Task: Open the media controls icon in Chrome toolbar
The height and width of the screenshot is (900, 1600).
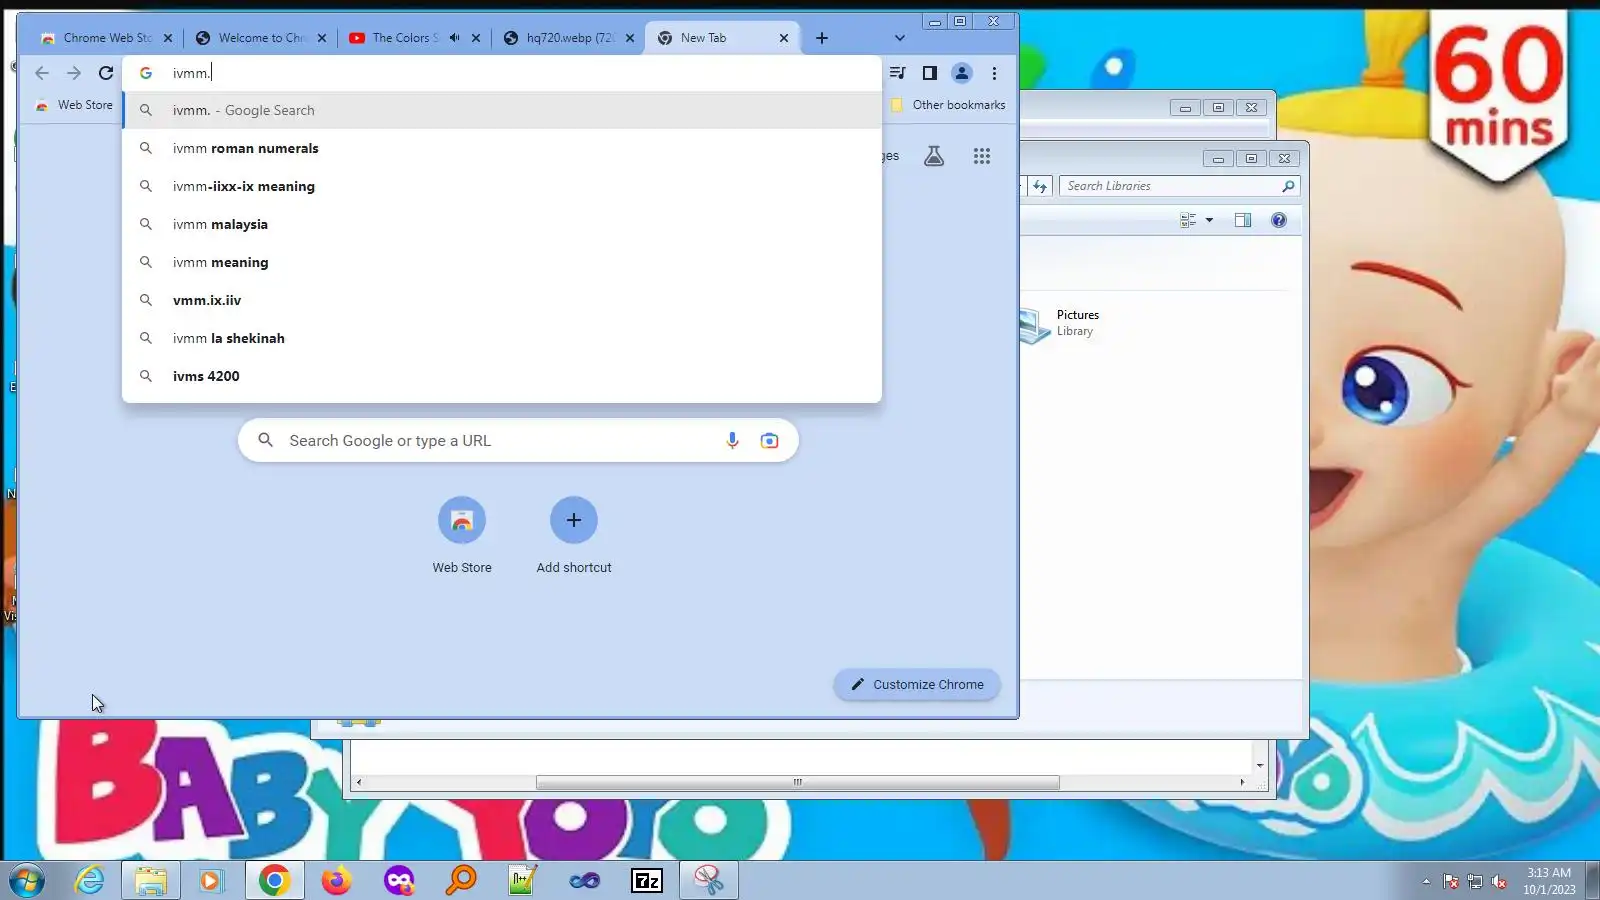Action: coord(897,73)
